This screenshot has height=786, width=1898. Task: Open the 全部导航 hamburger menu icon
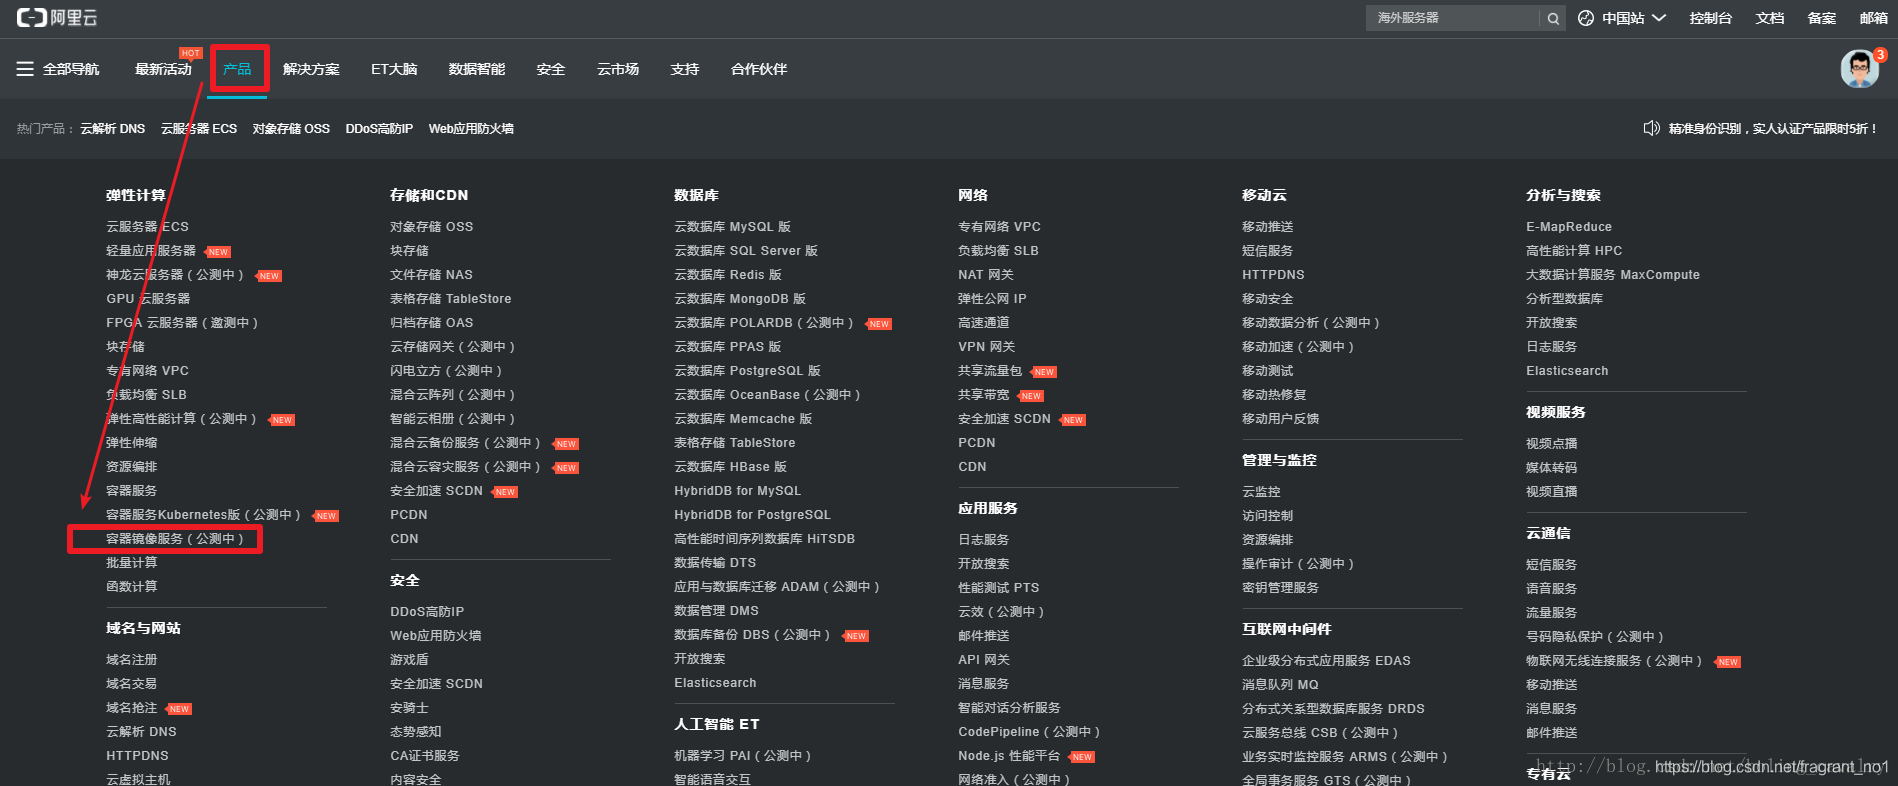coord(25,69)
